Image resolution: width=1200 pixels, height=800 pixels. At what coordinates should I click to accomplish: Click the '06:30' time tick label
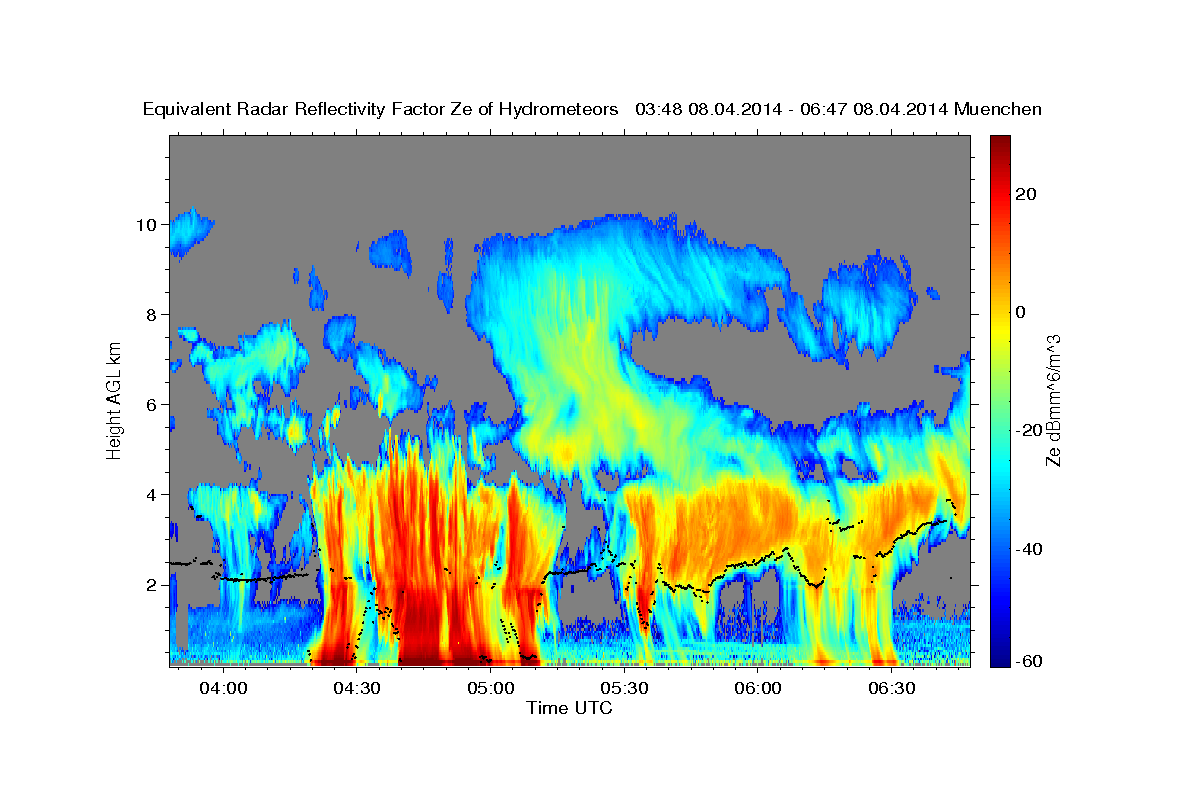[893, 689]
